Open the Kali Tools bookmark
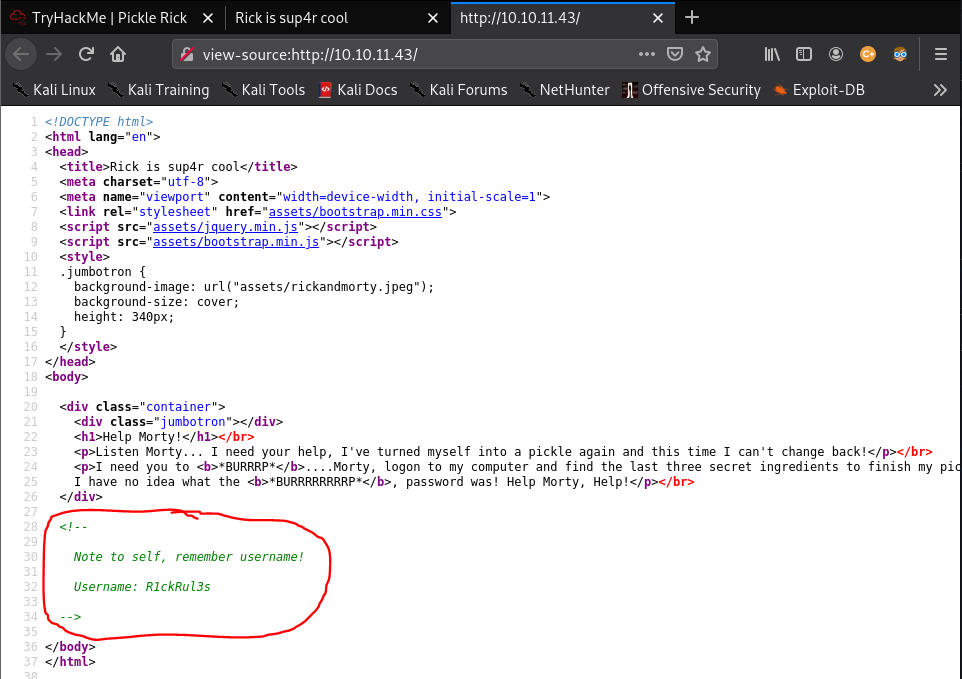Image resolution: width=962 pixels, height=679 pixels. (x=263, y=90)
